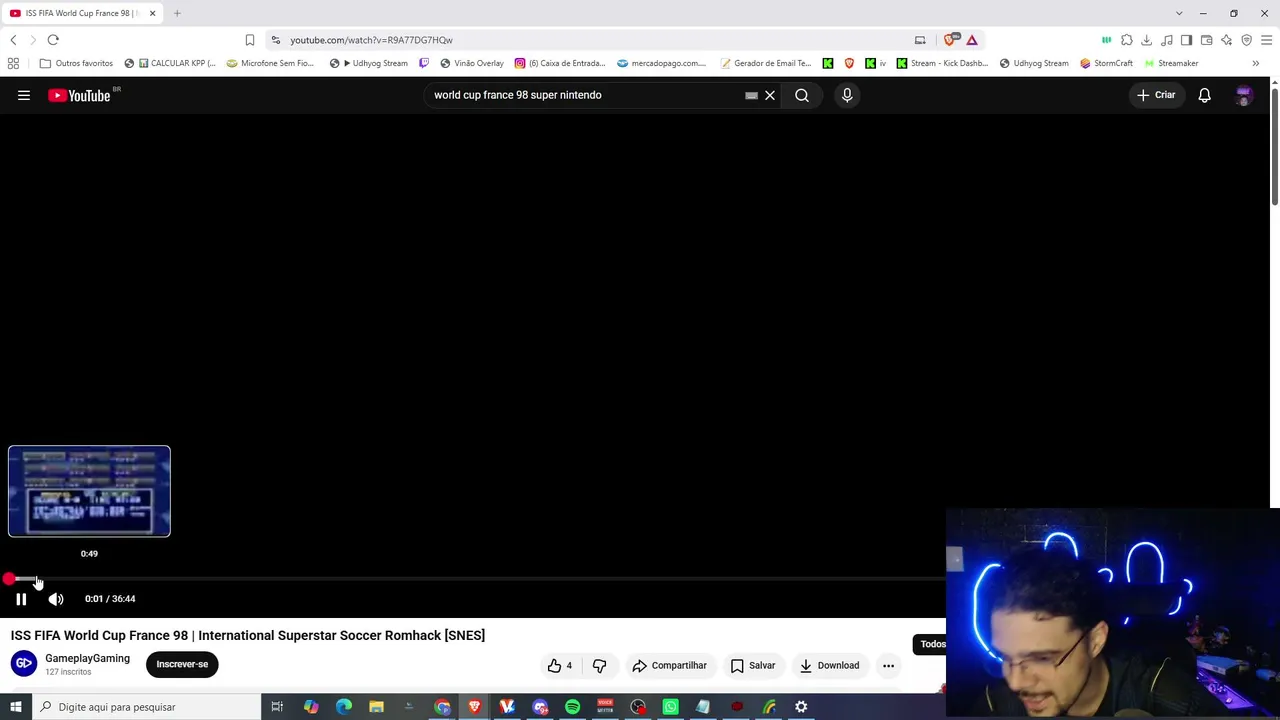Viewport: 1280px width, 720px height.
Task: Like the video with thumbs up
Action: (560, 665)
